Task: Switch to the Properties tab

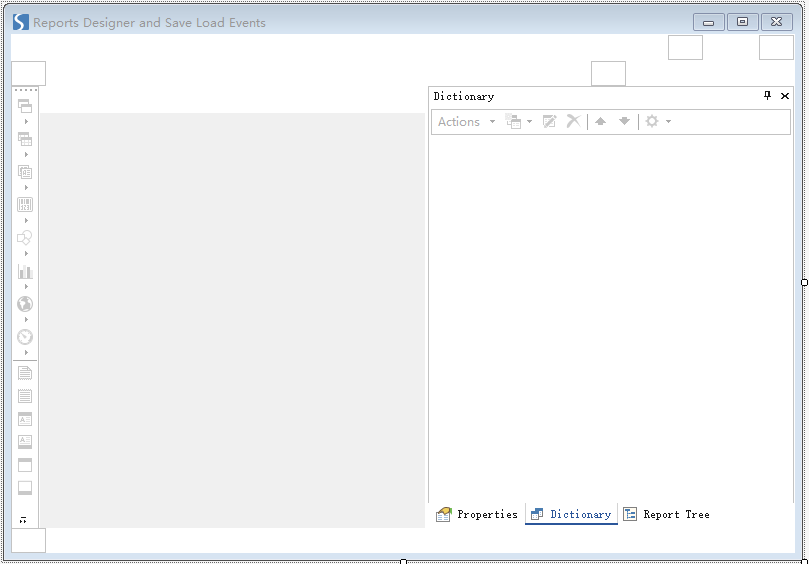Action: pyautogui.click(x=477, y=514)
